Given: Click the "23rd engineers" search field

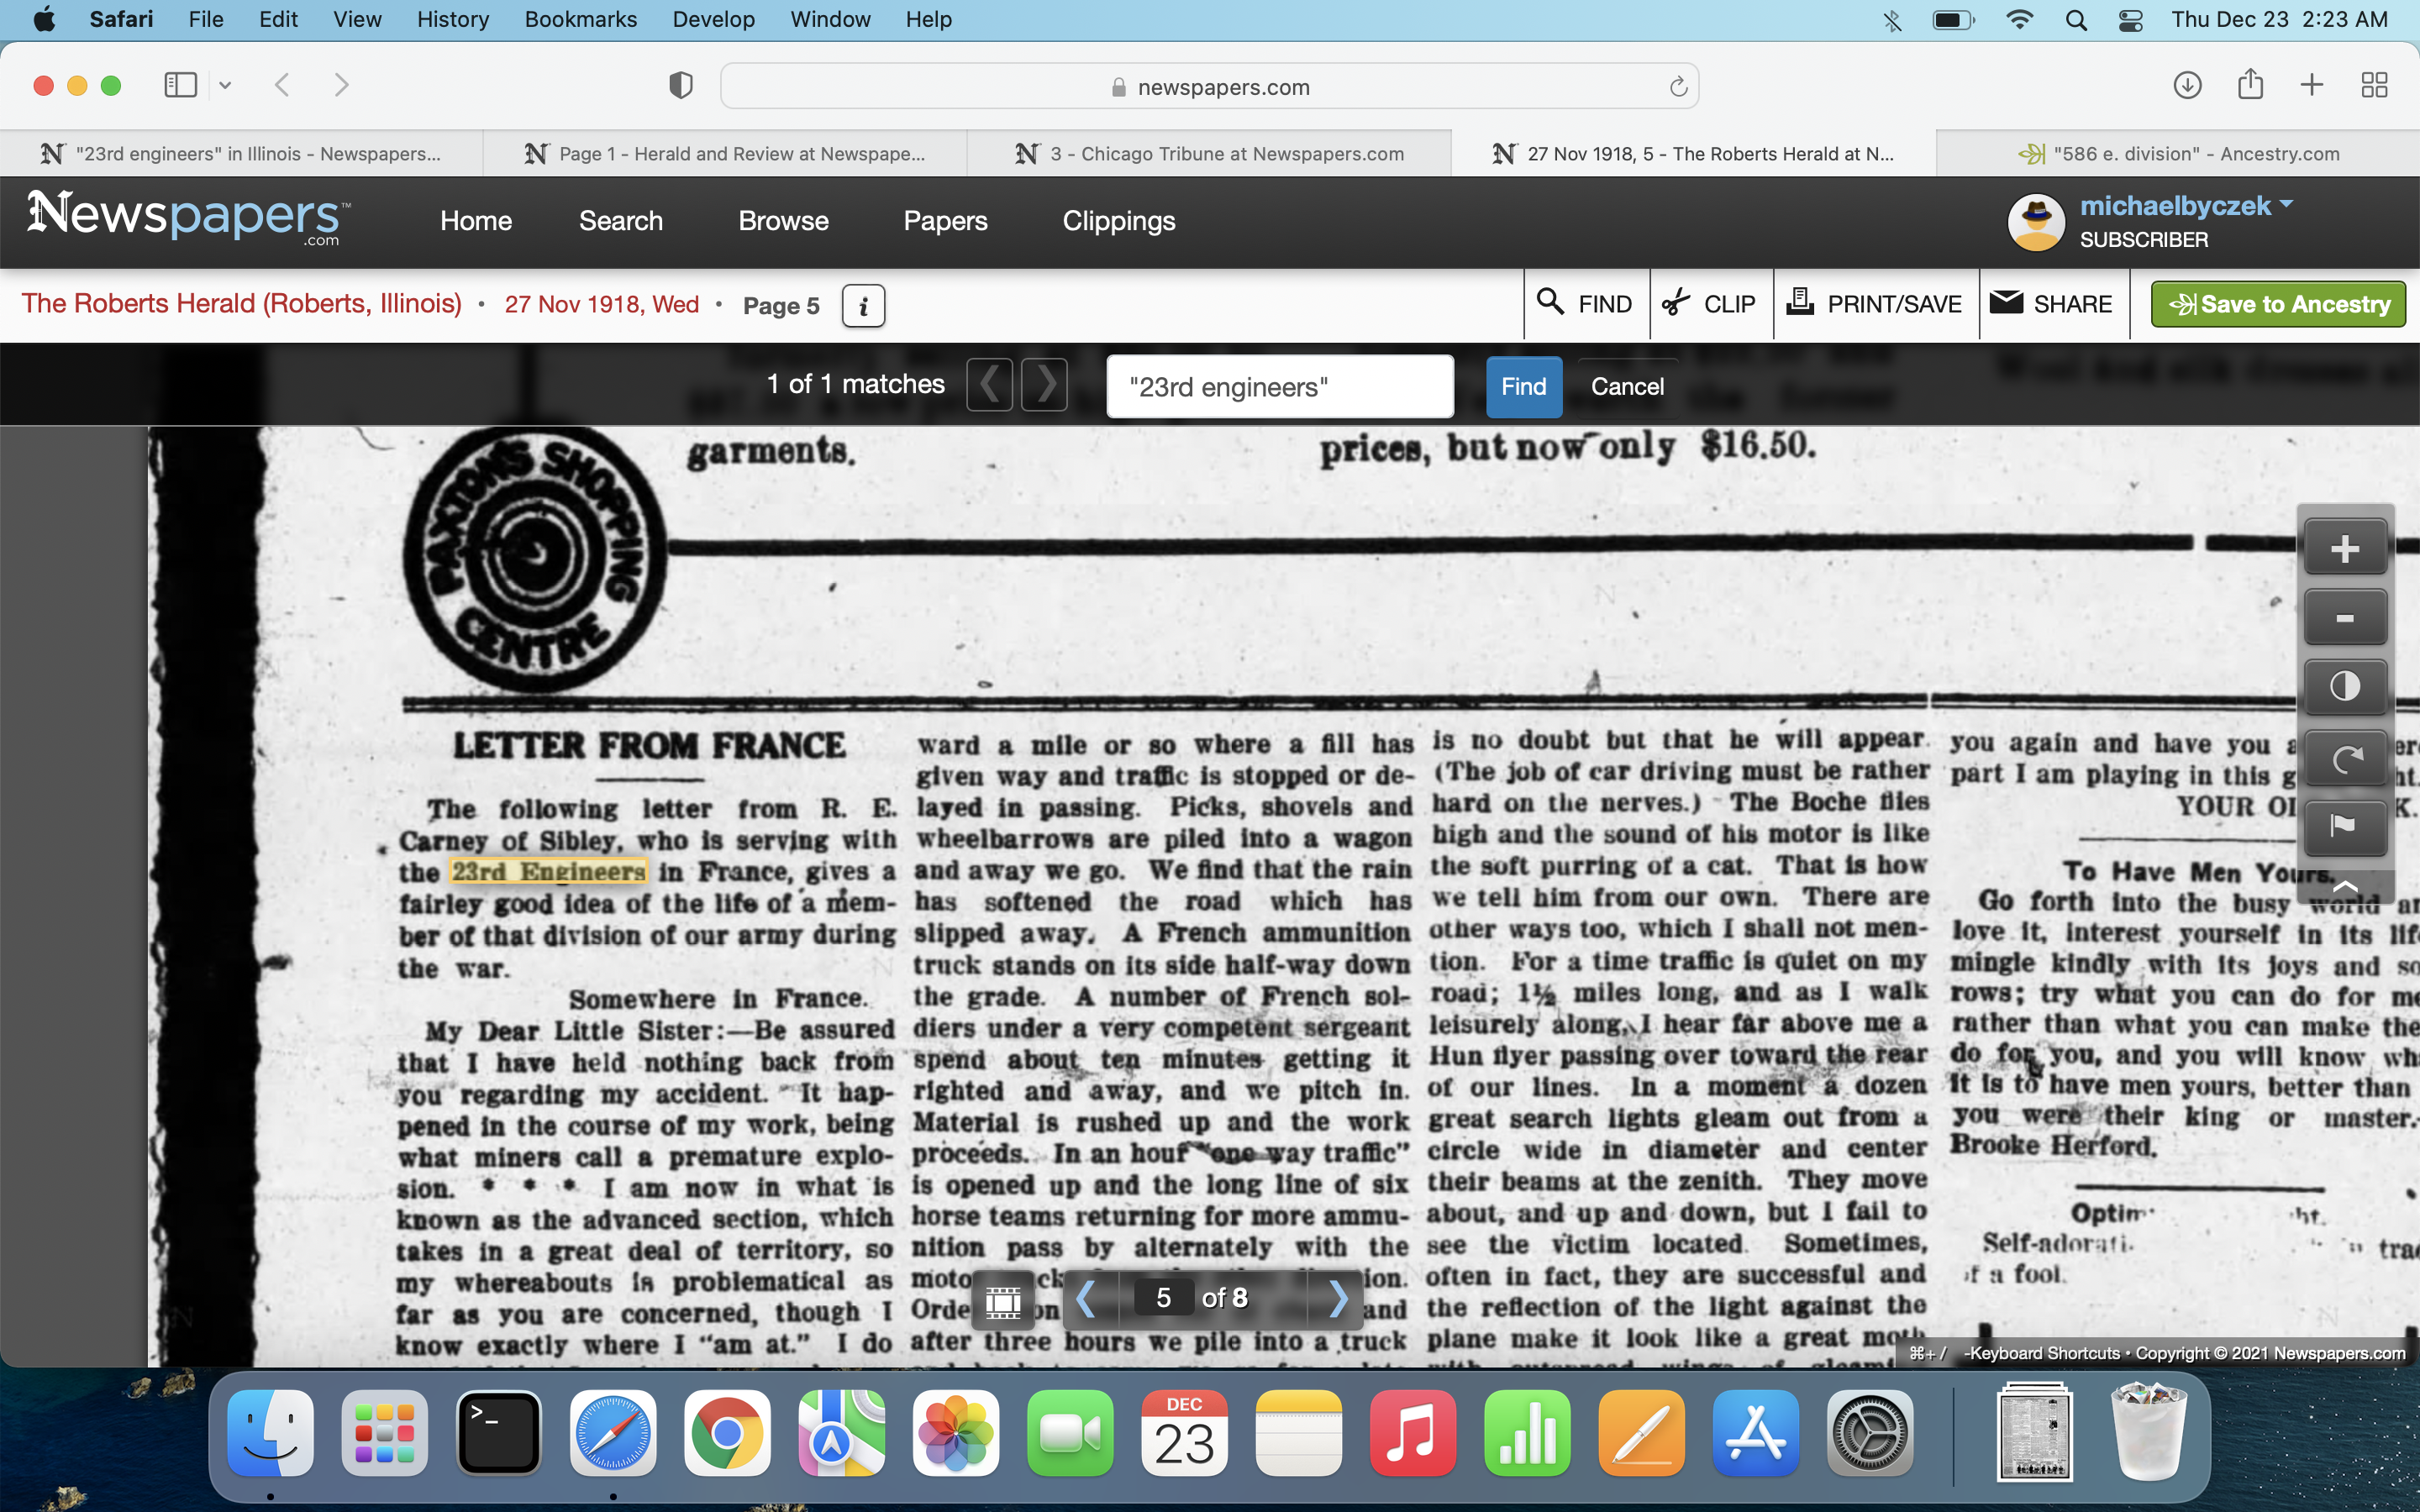Looking at the screenshot, I should tap(1279, 387).
